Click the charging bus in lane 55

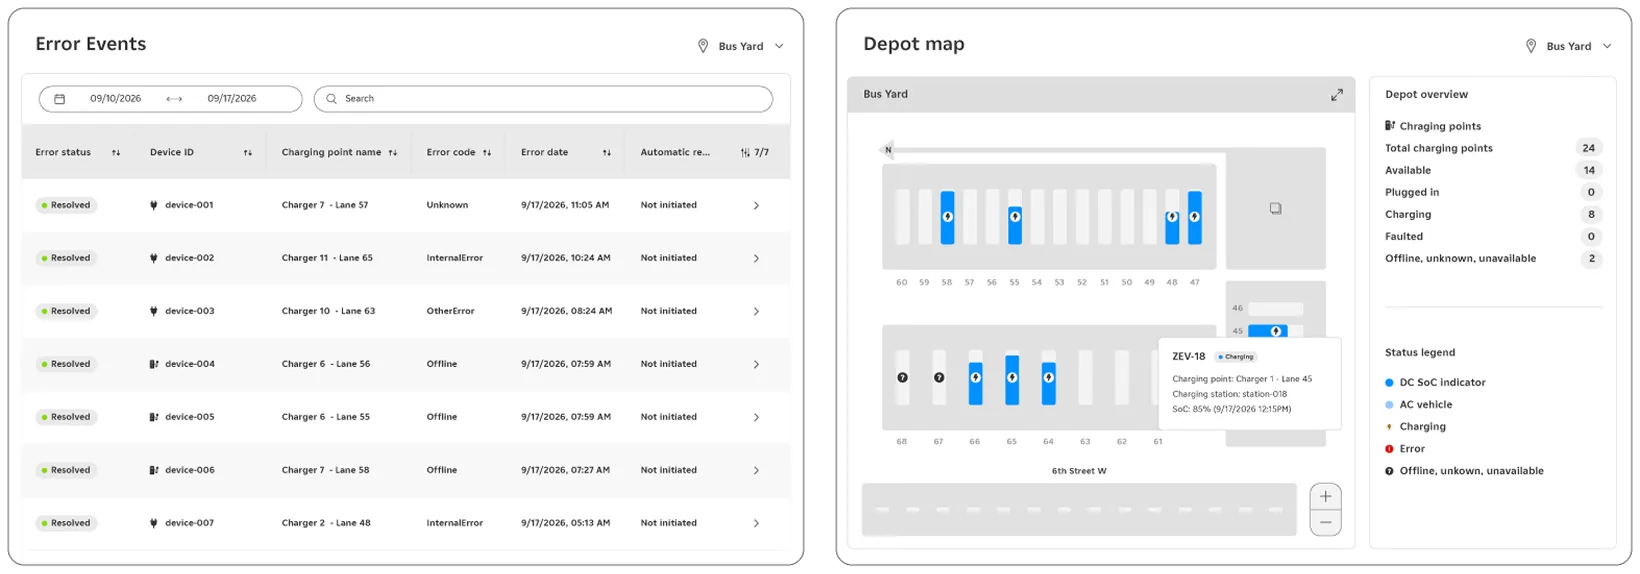pos(1015,217)
